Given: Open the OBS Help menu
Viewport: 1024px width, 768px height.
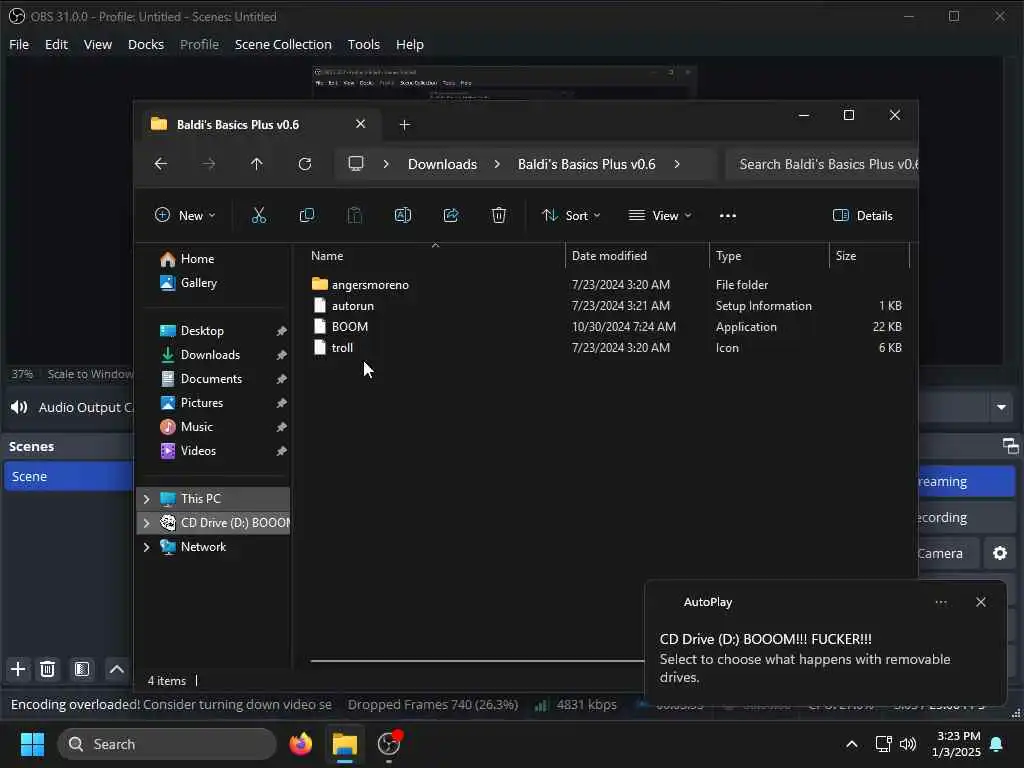Looking at the screenshot, I should coord(409,44).
